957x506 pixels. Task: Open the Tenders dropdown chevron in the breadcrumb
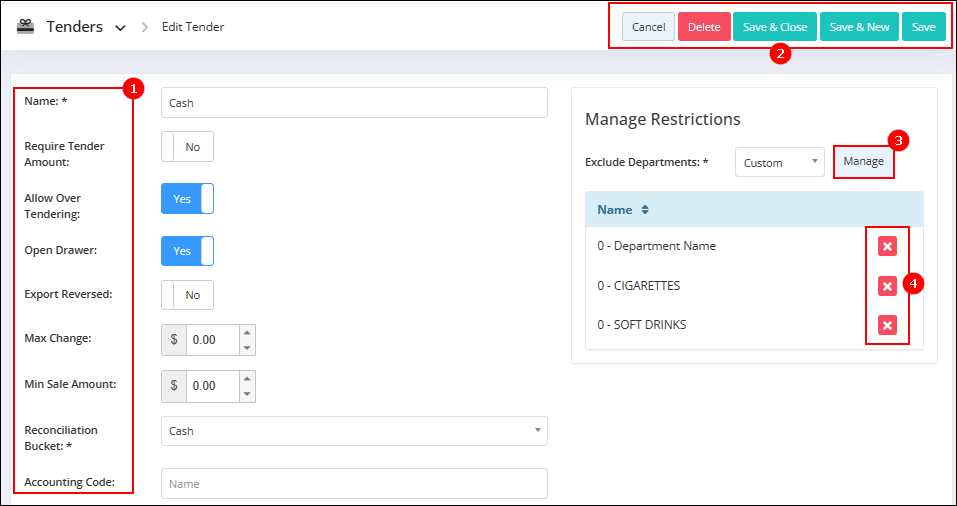tap(121, 28)
